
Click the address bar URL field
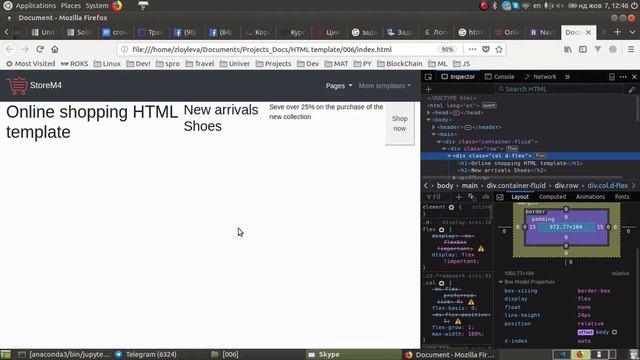[x=282, y=49]
